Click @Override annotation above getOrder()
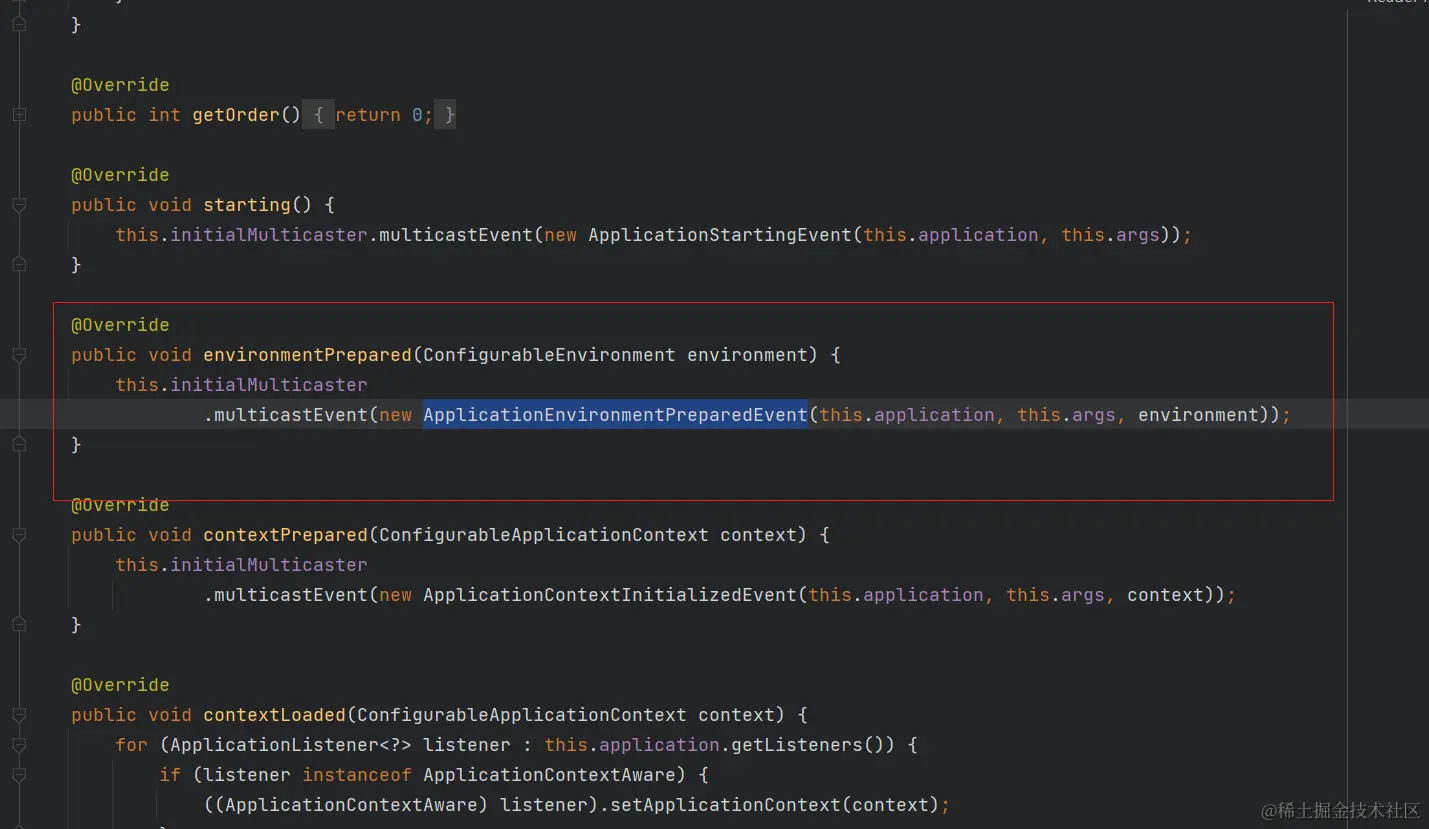 [120, 85]
